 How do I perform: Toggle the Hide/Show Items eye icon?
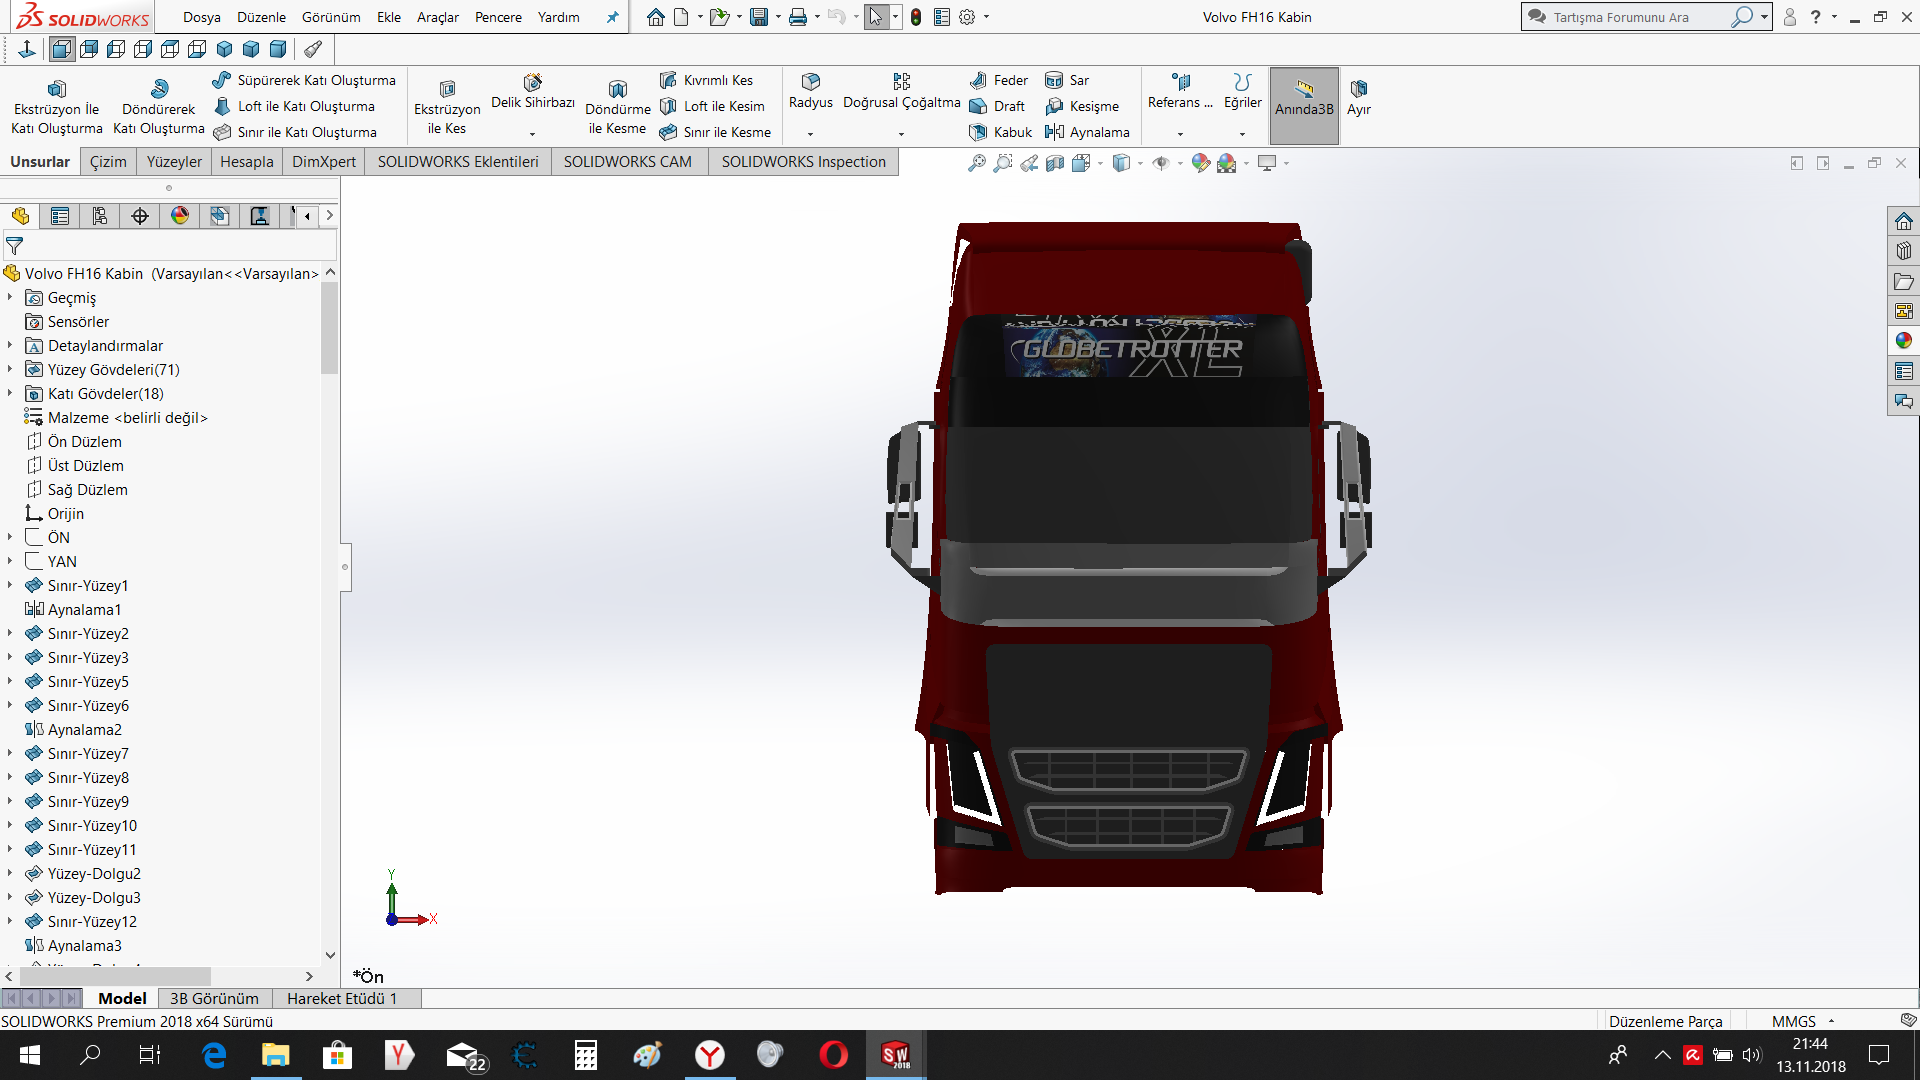pyautogui.click(x=1161, y=163)
